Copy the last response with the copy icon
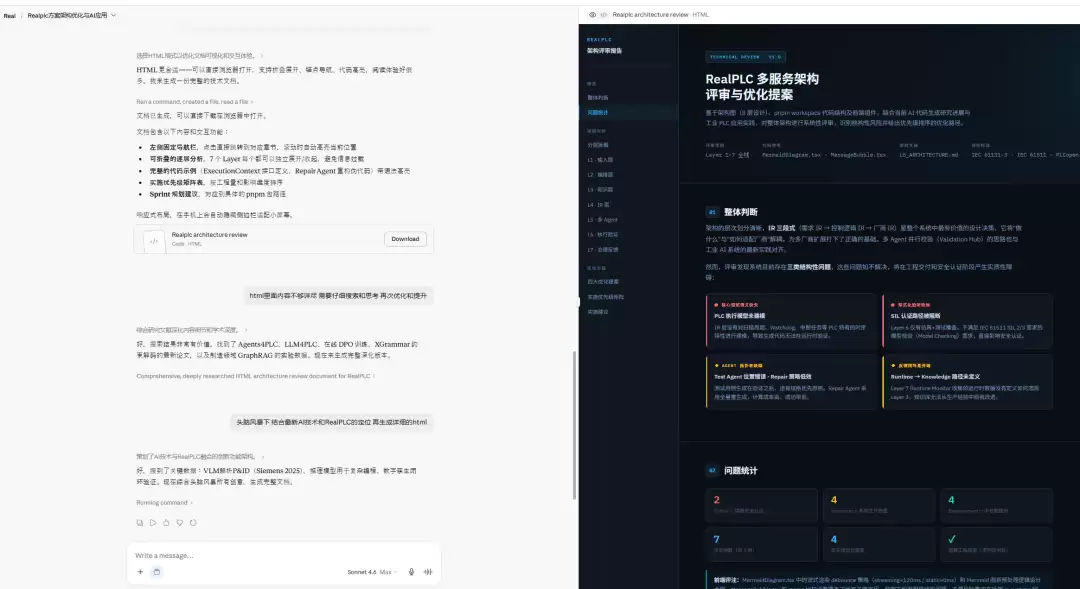1080x589 pixels. point(140,523)
